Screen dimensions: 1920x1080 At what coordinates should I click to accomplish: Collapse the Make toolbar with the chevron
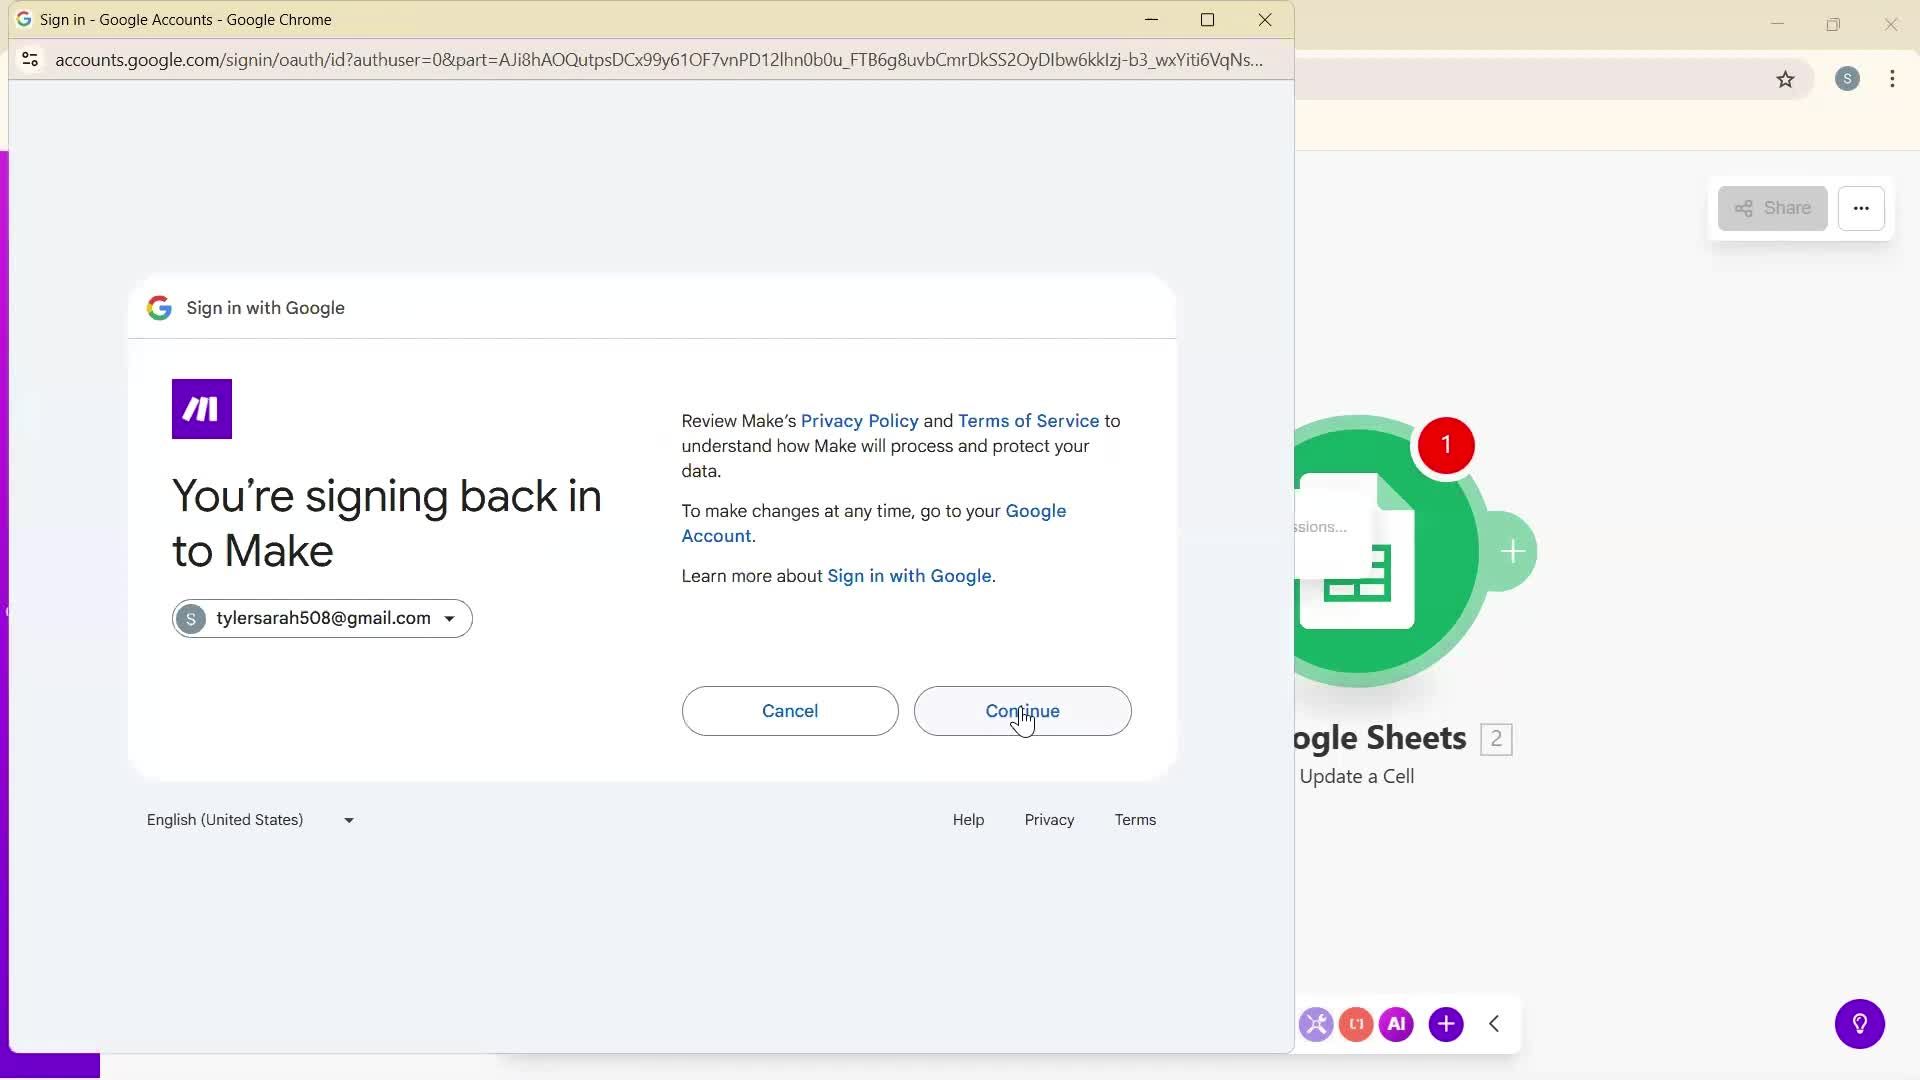(1494, 1024)
